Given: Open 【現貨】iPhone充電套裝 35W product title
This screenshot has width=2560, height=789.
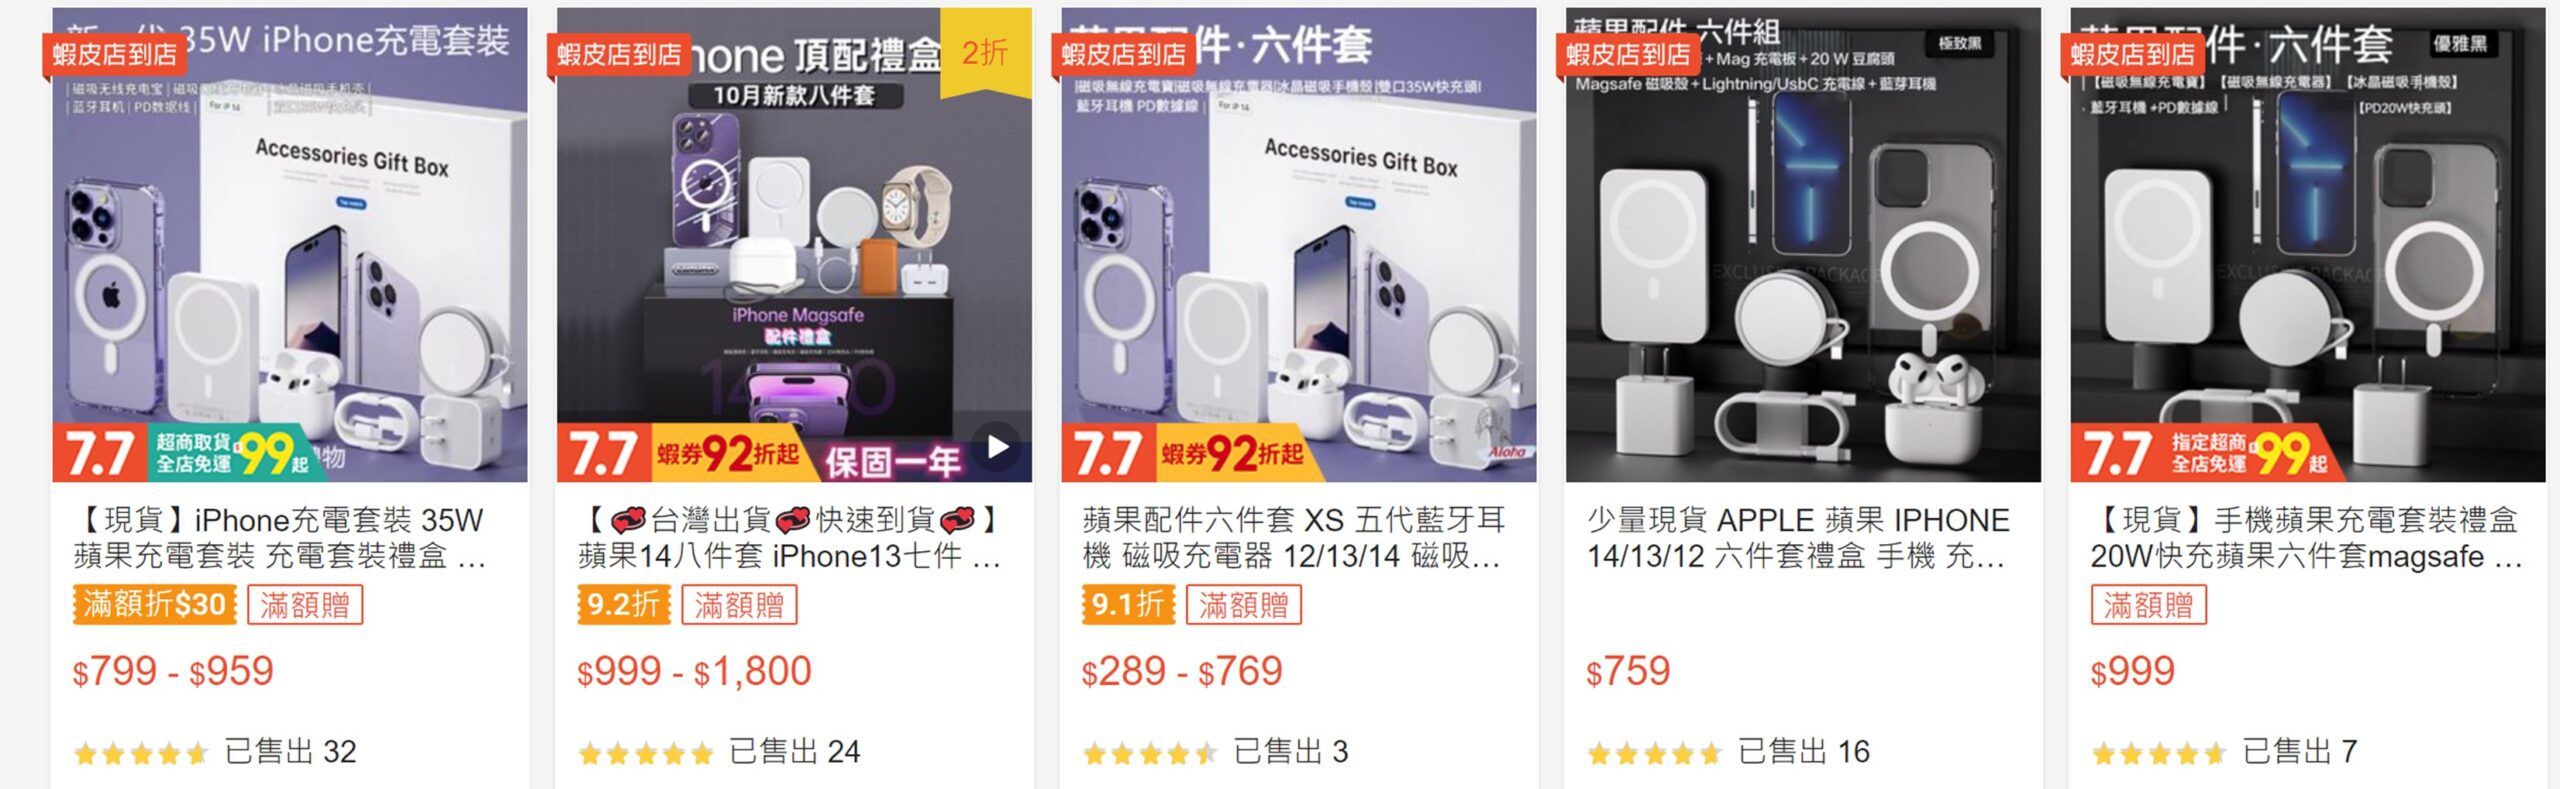Looking at the screenshot, I should [x=280, y=537].
